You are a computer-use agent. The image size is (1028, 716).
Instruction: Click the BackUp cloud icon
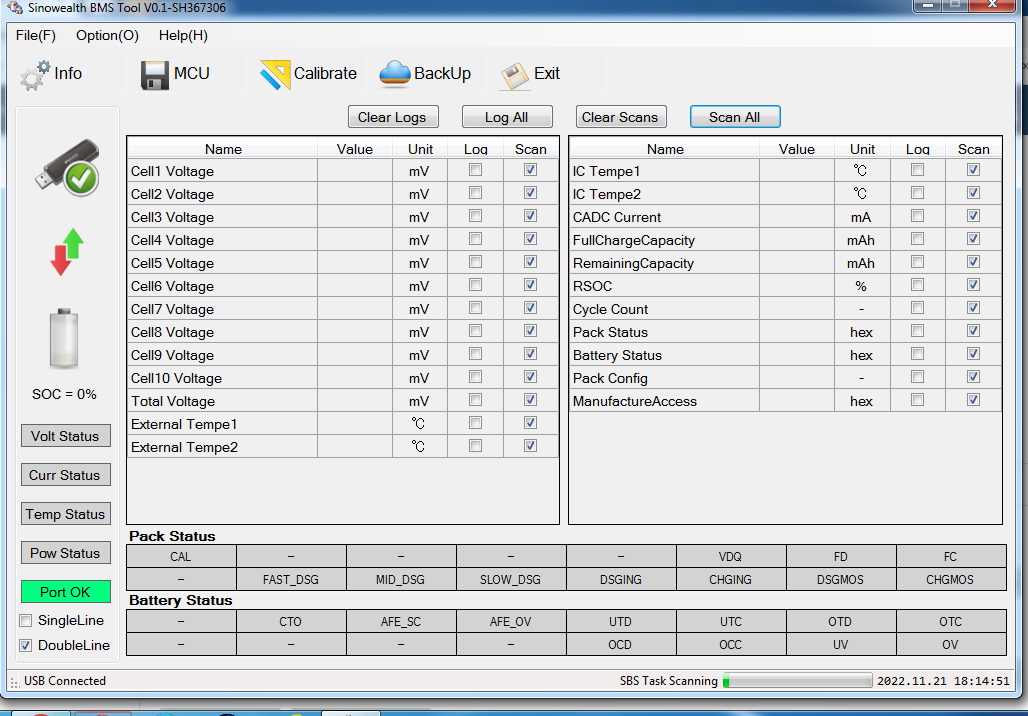point(395,74)
